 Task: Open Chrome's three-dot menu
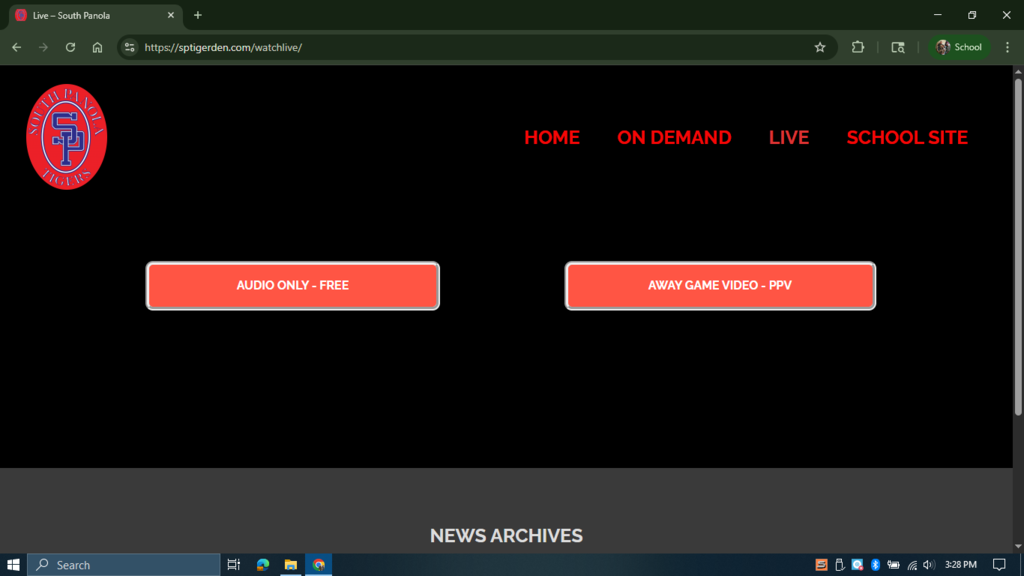pyautogui.click(x=1007, y=47)
